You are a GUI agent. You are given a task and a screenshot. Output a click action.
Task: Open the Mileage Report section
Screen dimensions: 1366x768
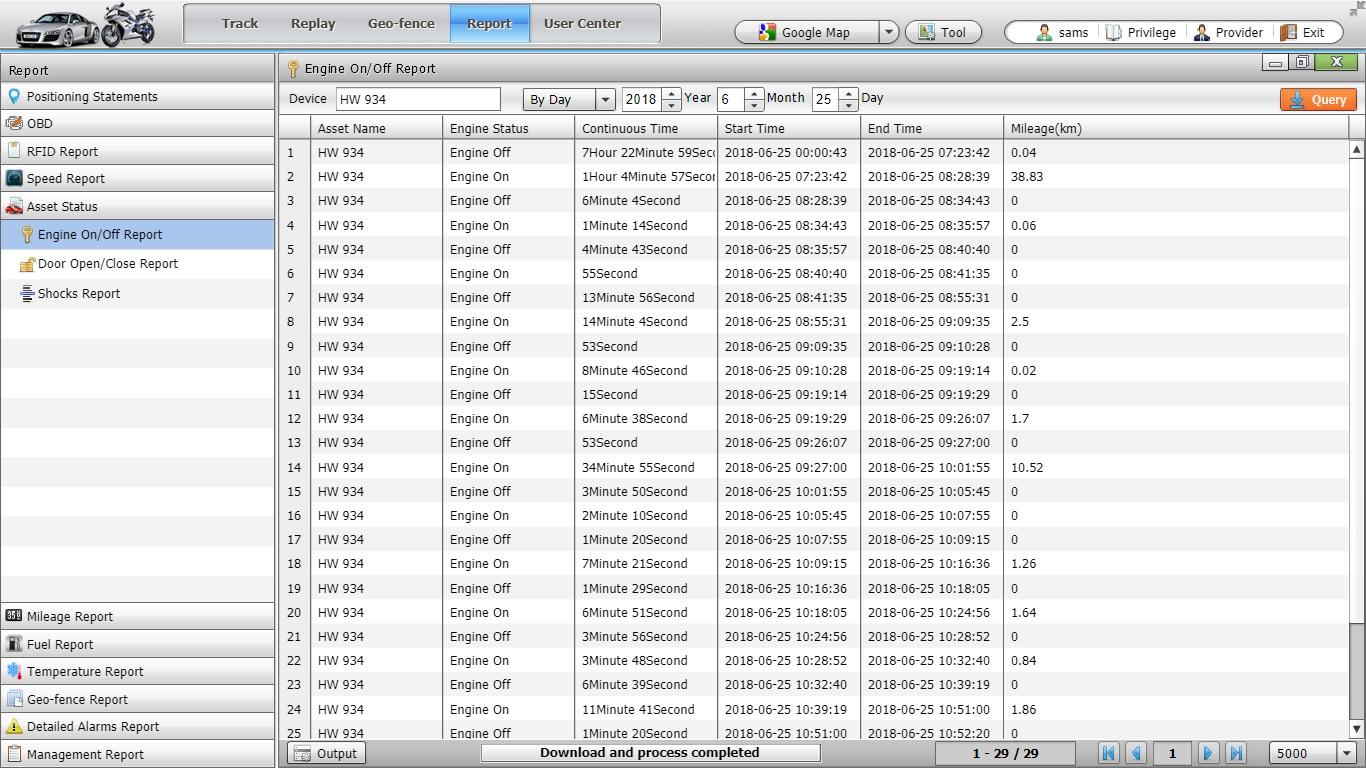pyautogui.click(x=138, y=617)
